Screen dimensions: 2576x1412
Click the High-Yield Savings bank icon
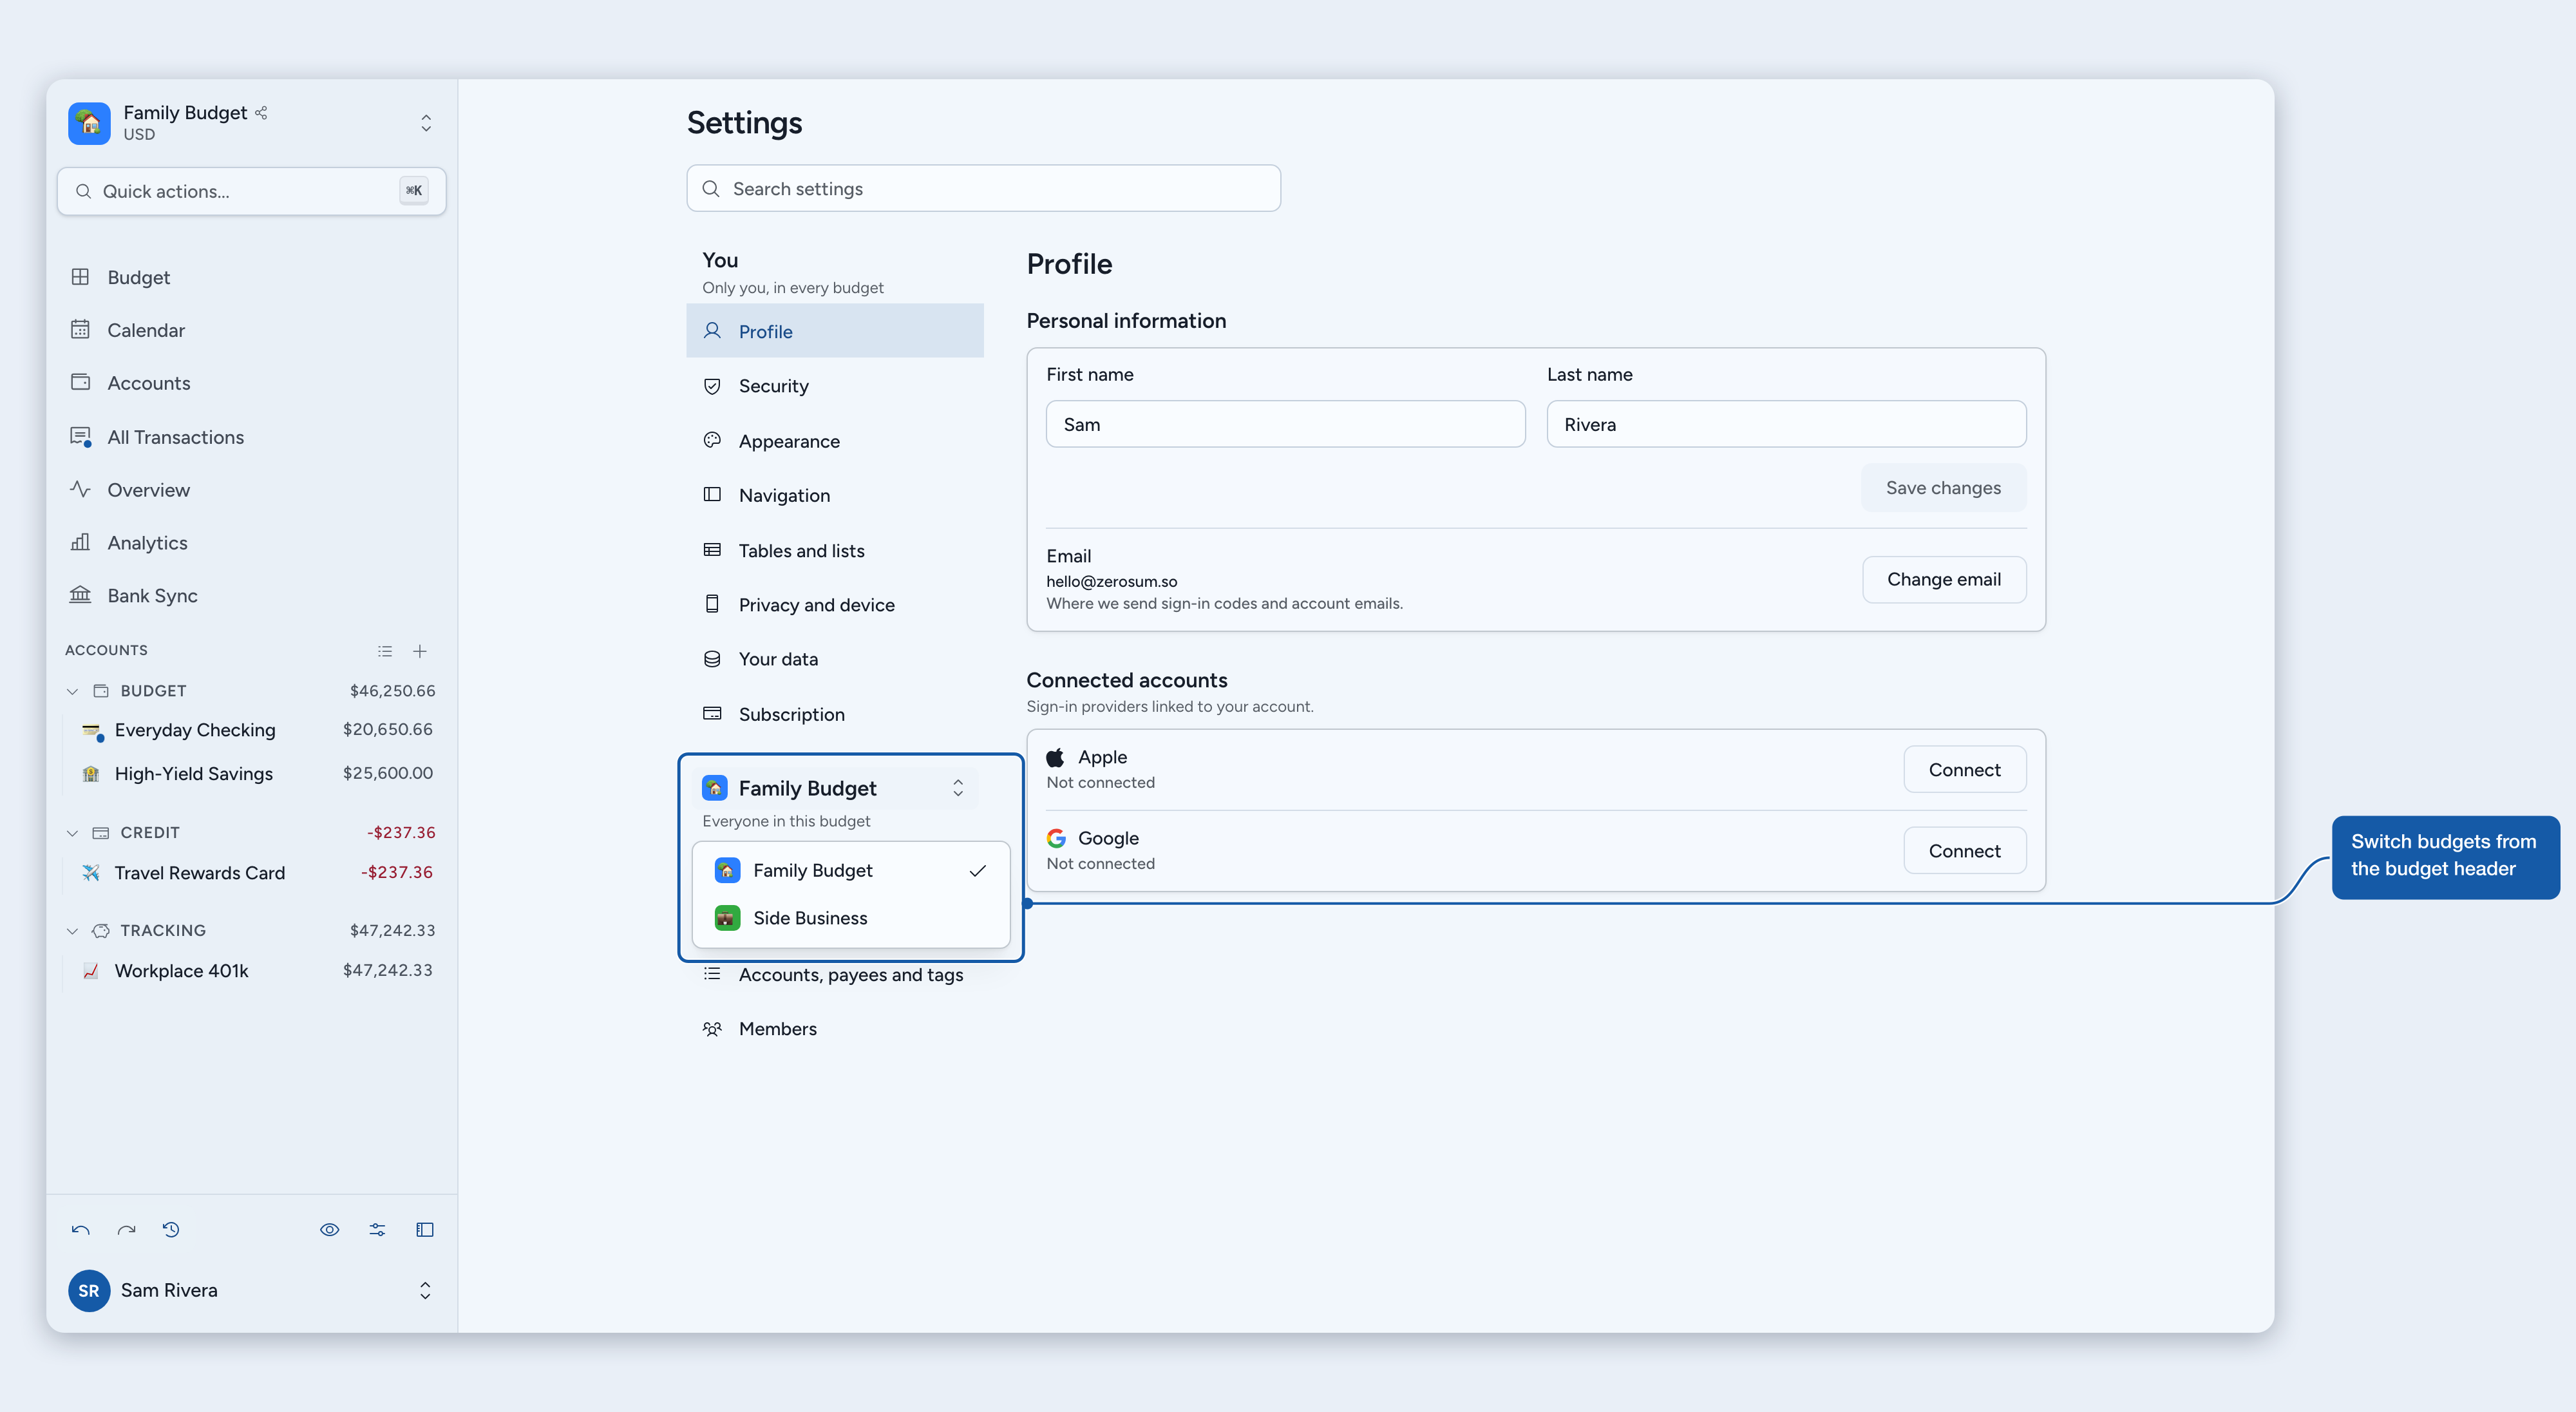click(x=91, y=774)
